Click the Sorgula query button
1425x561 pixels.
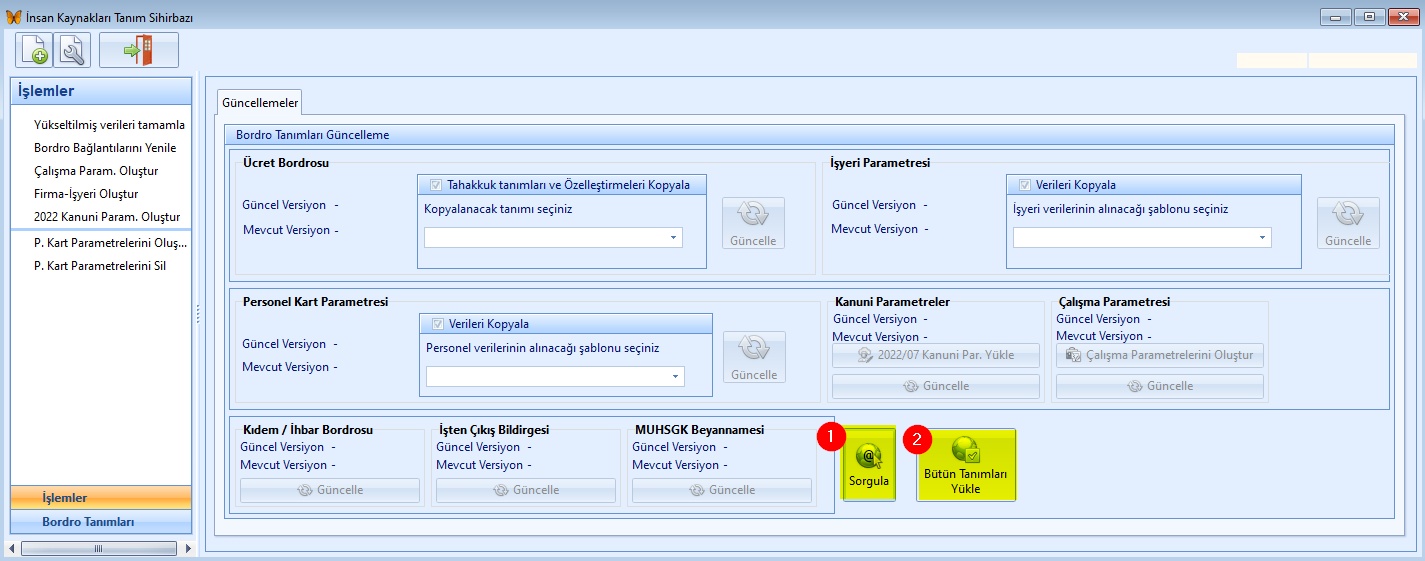[869, 465]
